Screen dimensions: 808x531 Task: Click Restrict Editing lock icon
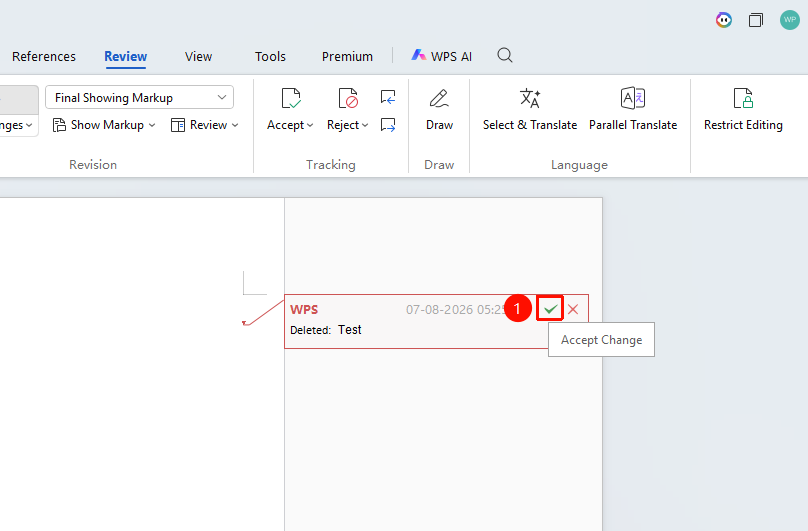pos(743,98)
